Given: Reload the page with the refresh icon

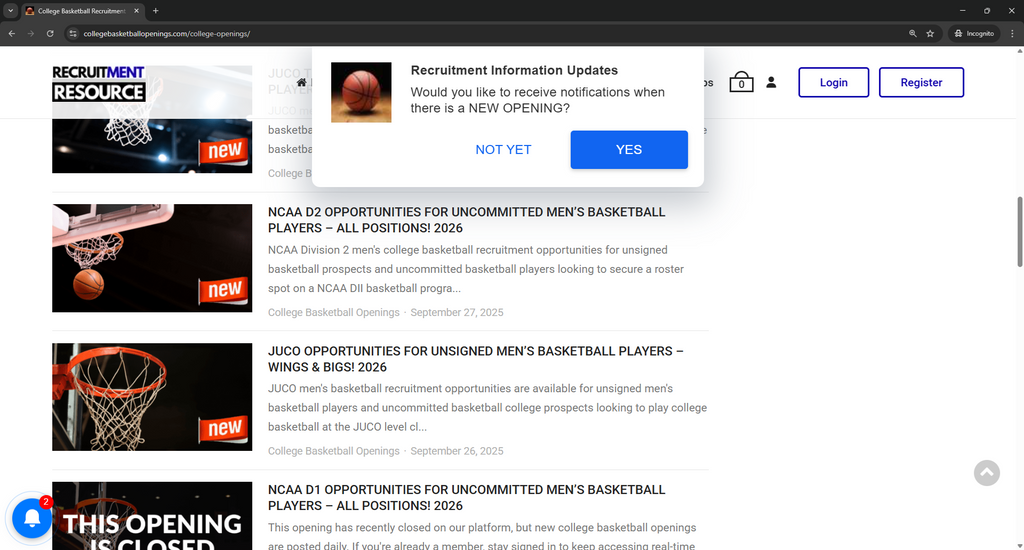Looking at the screenshot, I should click(x=50, y=33).
